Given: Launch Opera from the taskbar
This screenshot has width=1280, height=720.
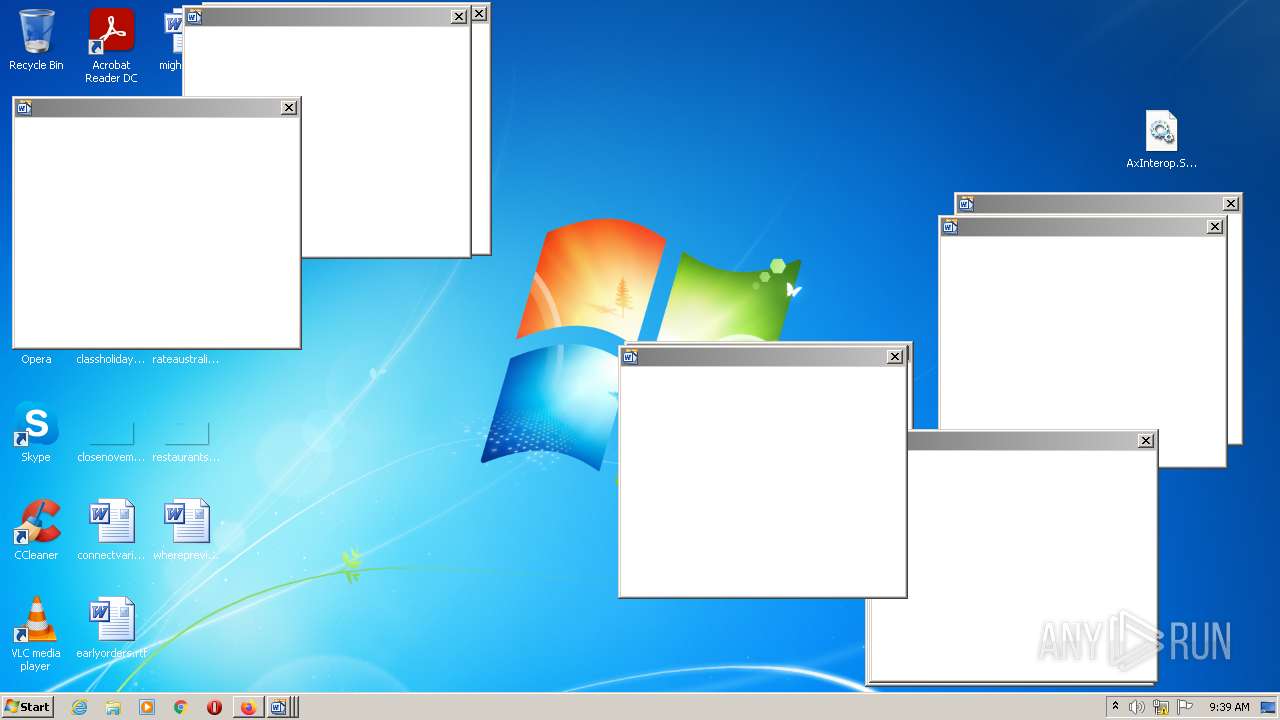Looking at the screenshot, I should click(214, 707).
